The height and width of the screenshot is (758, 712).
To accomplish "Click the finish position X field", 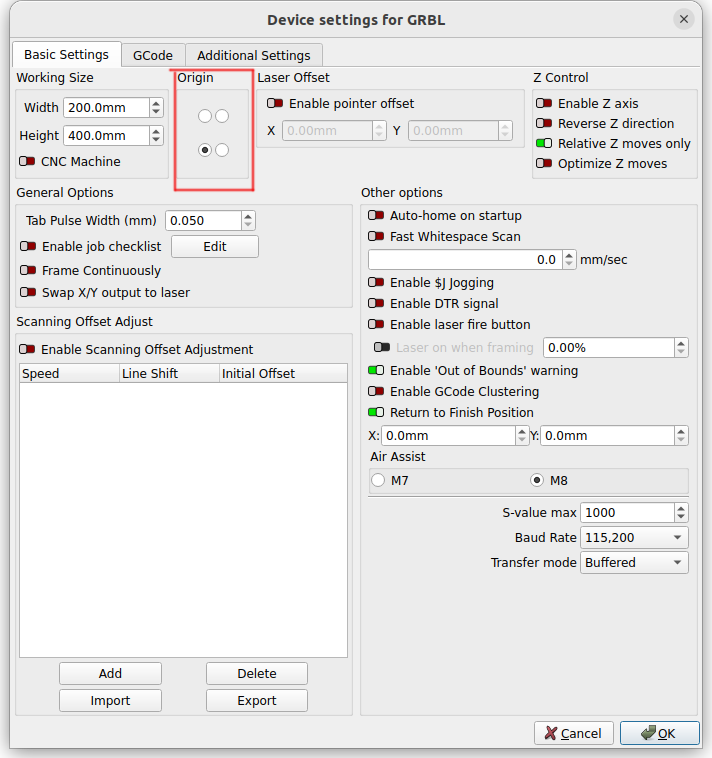I will [448, 436].
